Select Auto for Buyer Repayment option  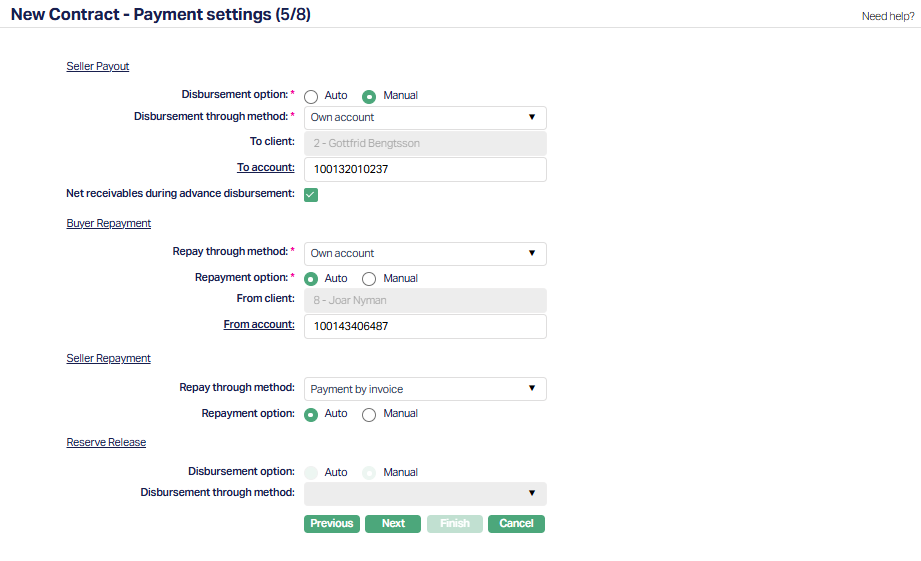point(311,279)
